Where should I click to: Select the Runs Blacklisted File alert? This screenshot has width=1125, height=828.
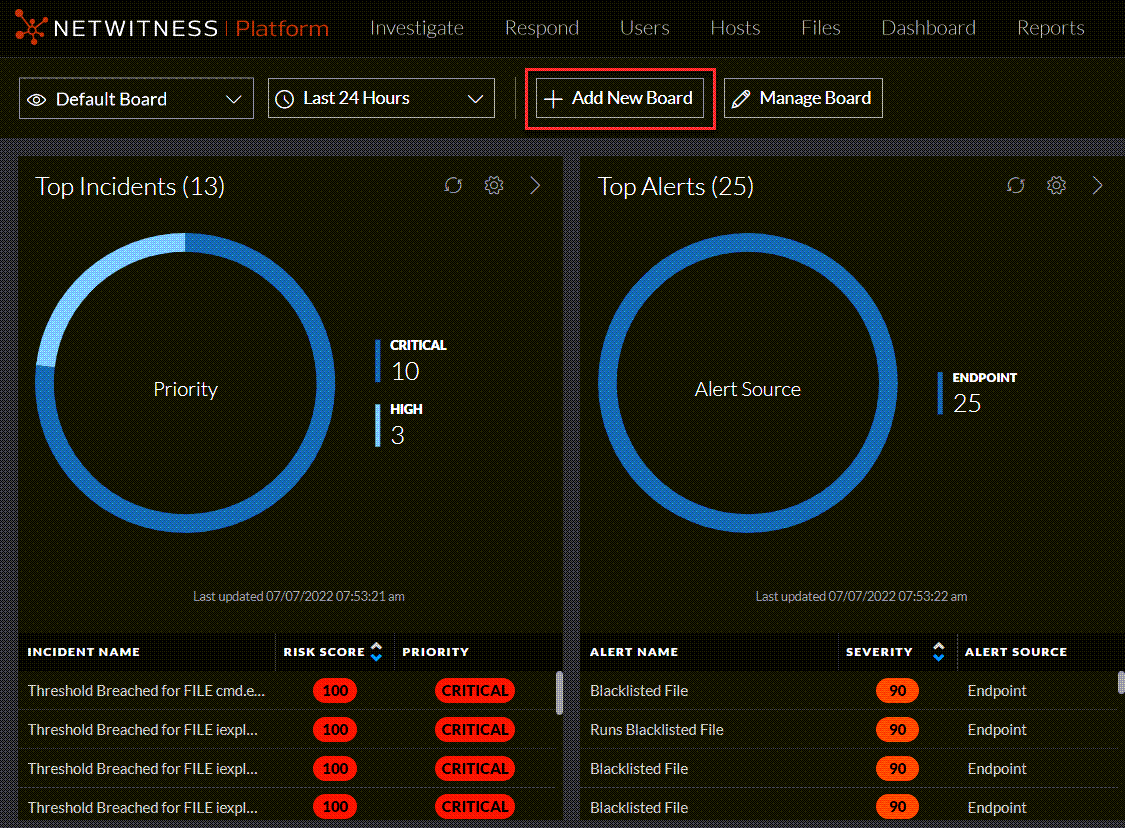pos(657,730)
